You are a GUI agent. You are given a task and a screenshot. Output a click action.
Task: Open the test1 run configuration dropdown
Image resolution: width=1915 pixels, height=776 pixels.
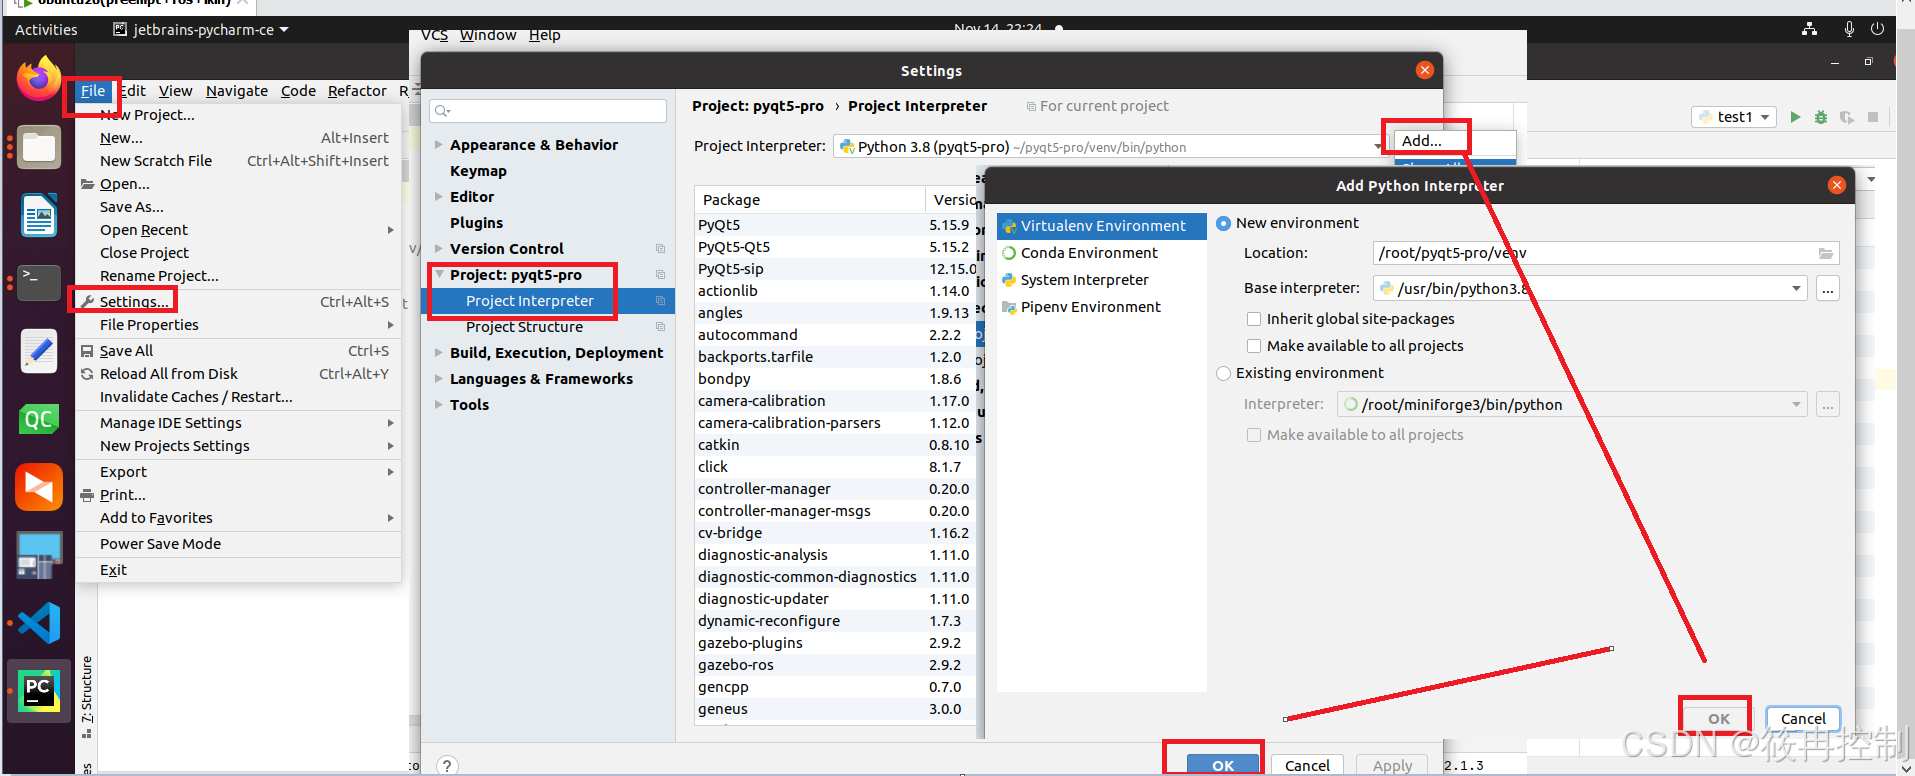coord(1734,117)
